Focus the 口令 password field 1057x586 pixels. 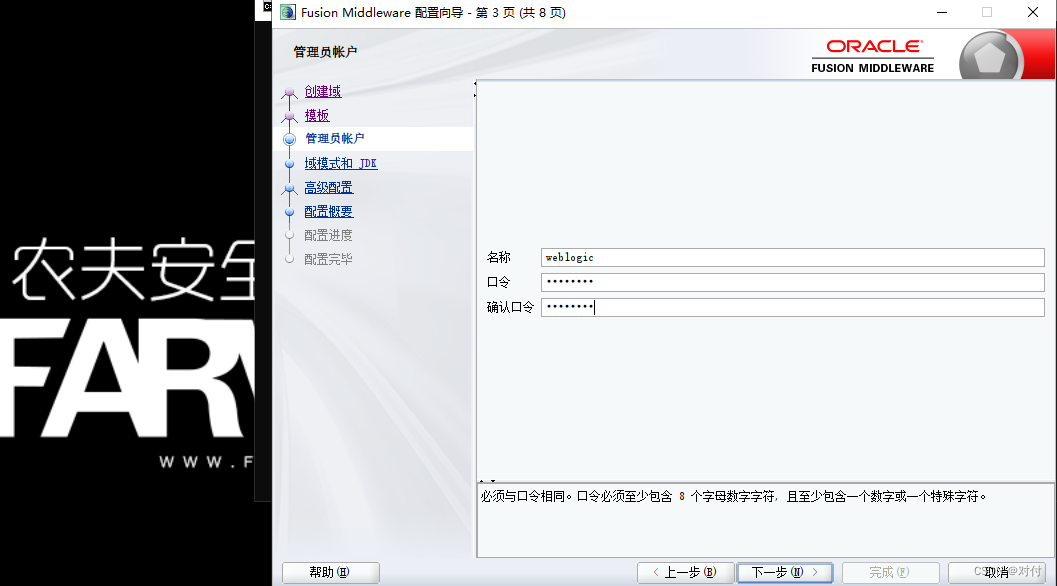pos(793,282)
